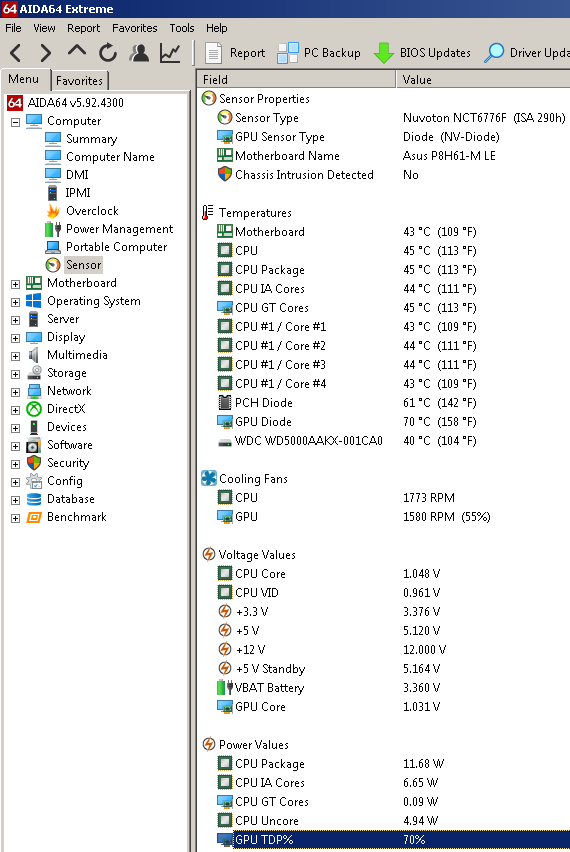Click the Report toolbar button
This screenshot has height=852, width=570.
click(x=235, y=53)
